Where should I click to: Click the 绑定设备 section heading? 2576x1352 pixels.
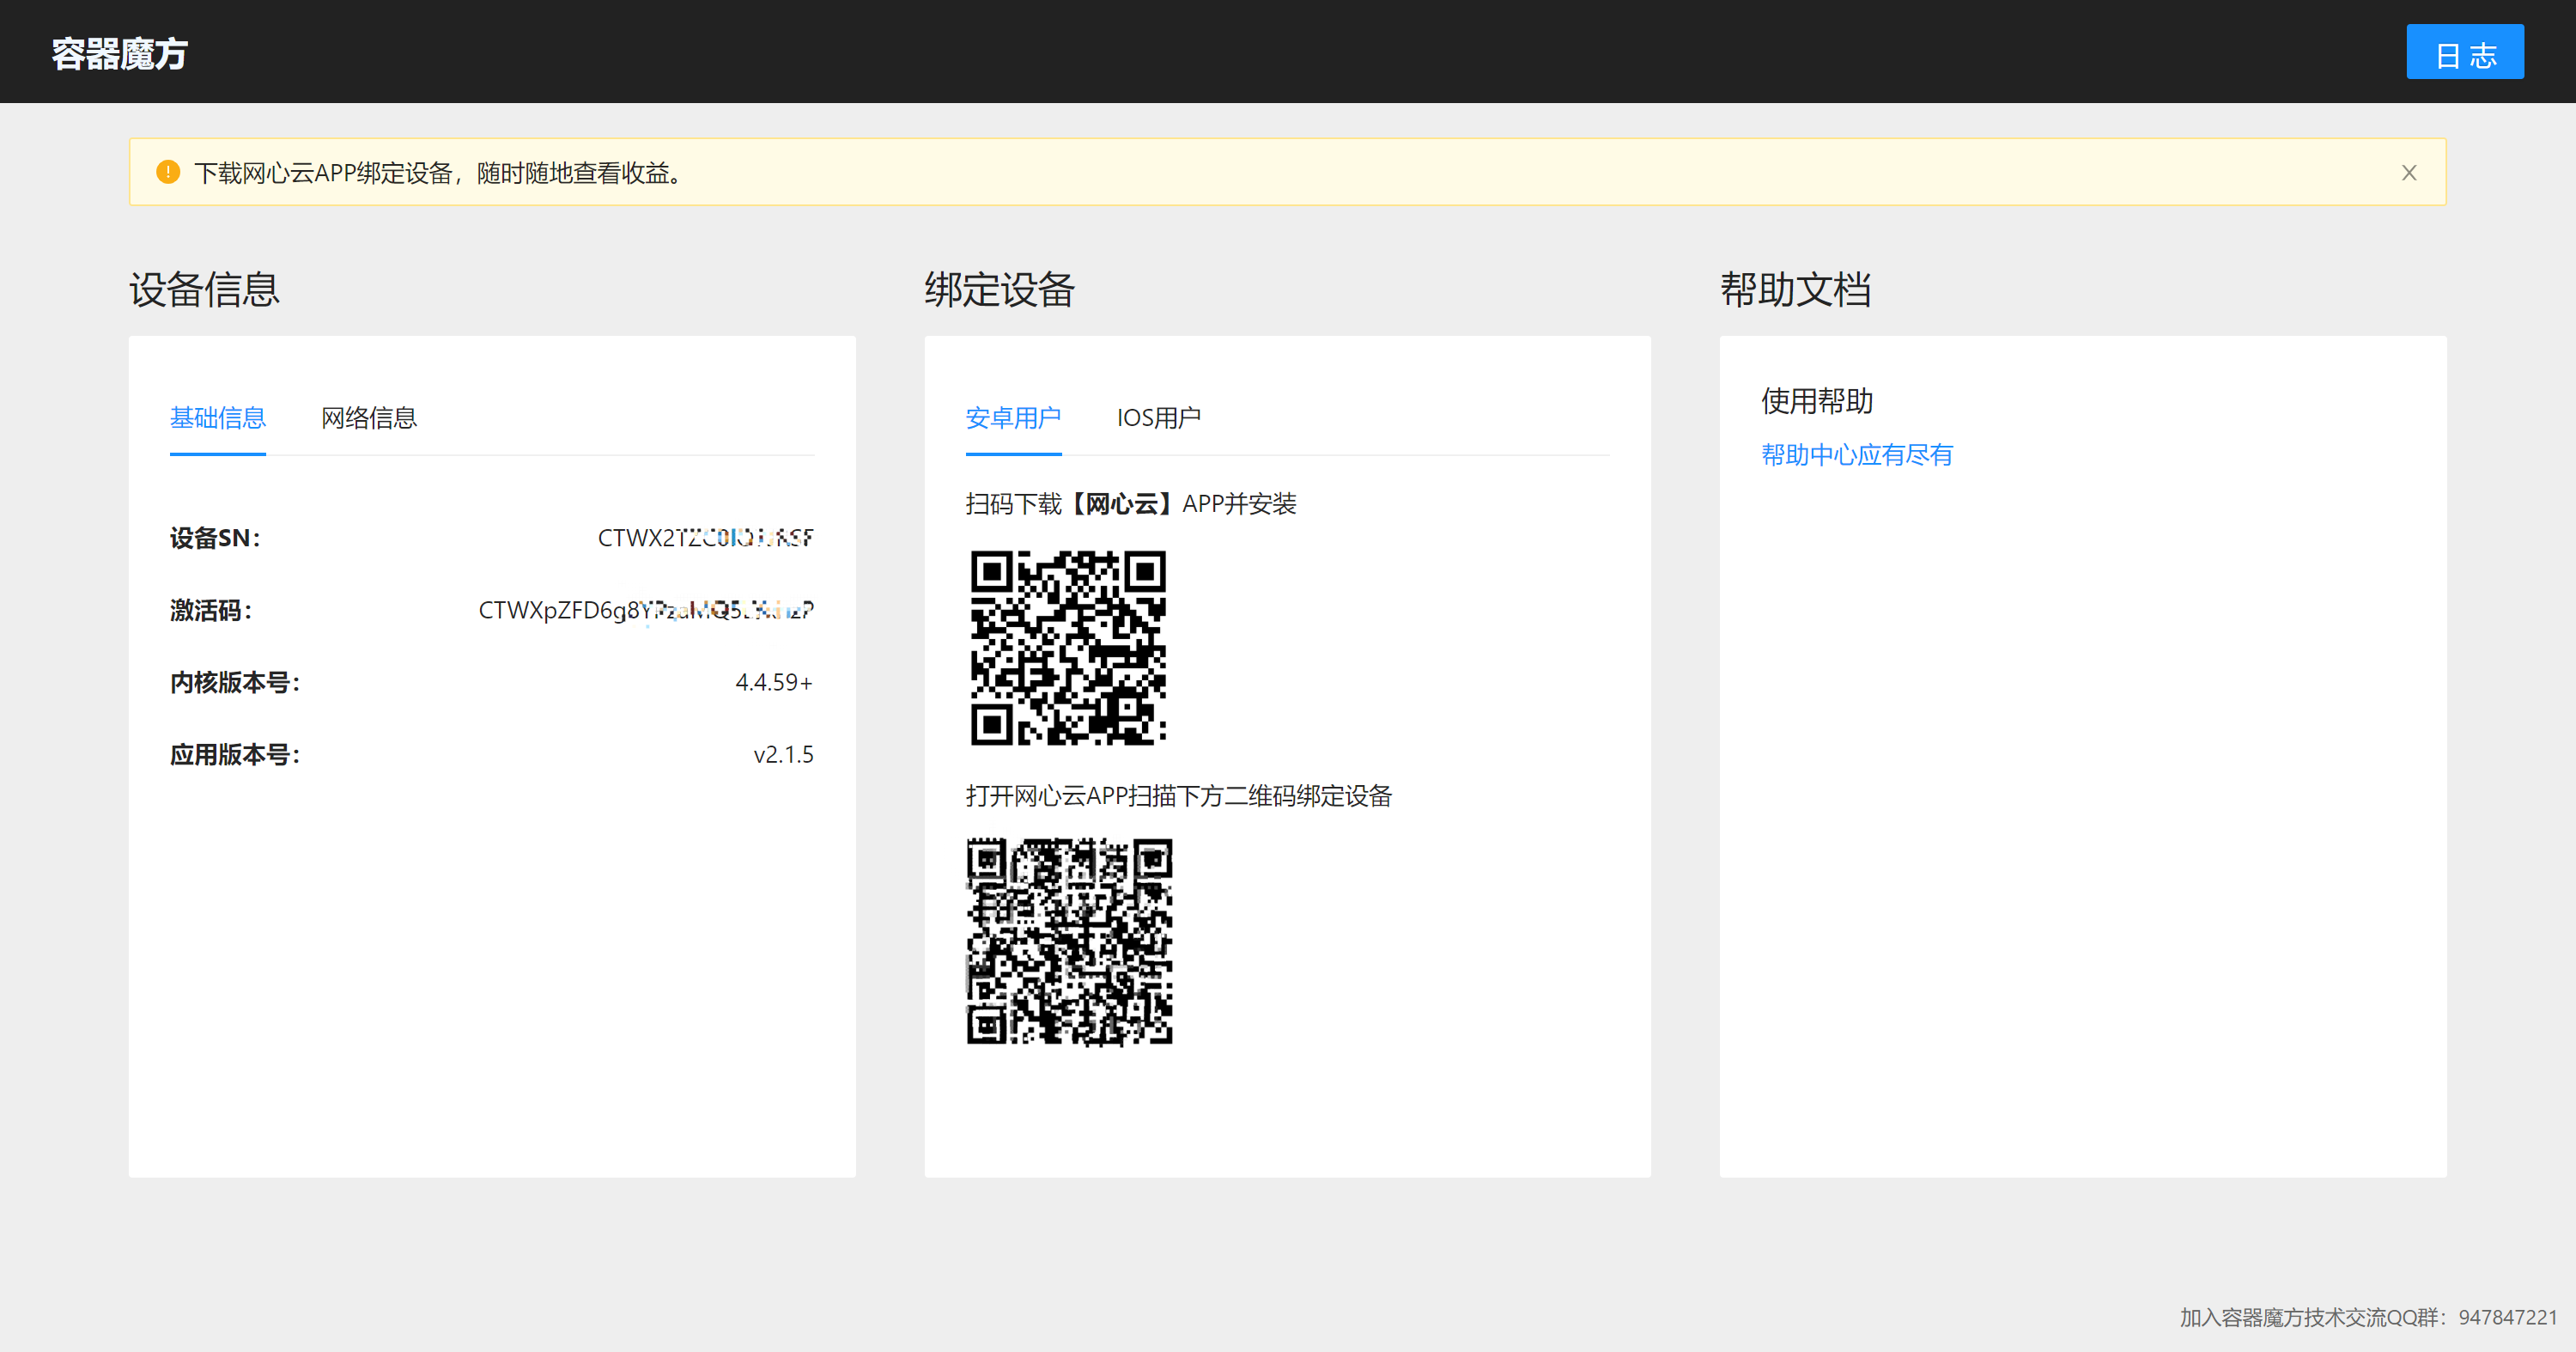pos(999,290)
